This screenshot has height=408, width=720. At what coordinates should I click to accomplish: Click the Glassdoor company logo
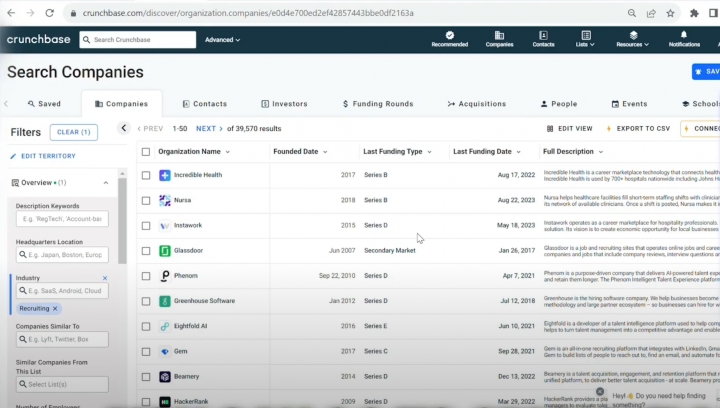pos(165,250)
